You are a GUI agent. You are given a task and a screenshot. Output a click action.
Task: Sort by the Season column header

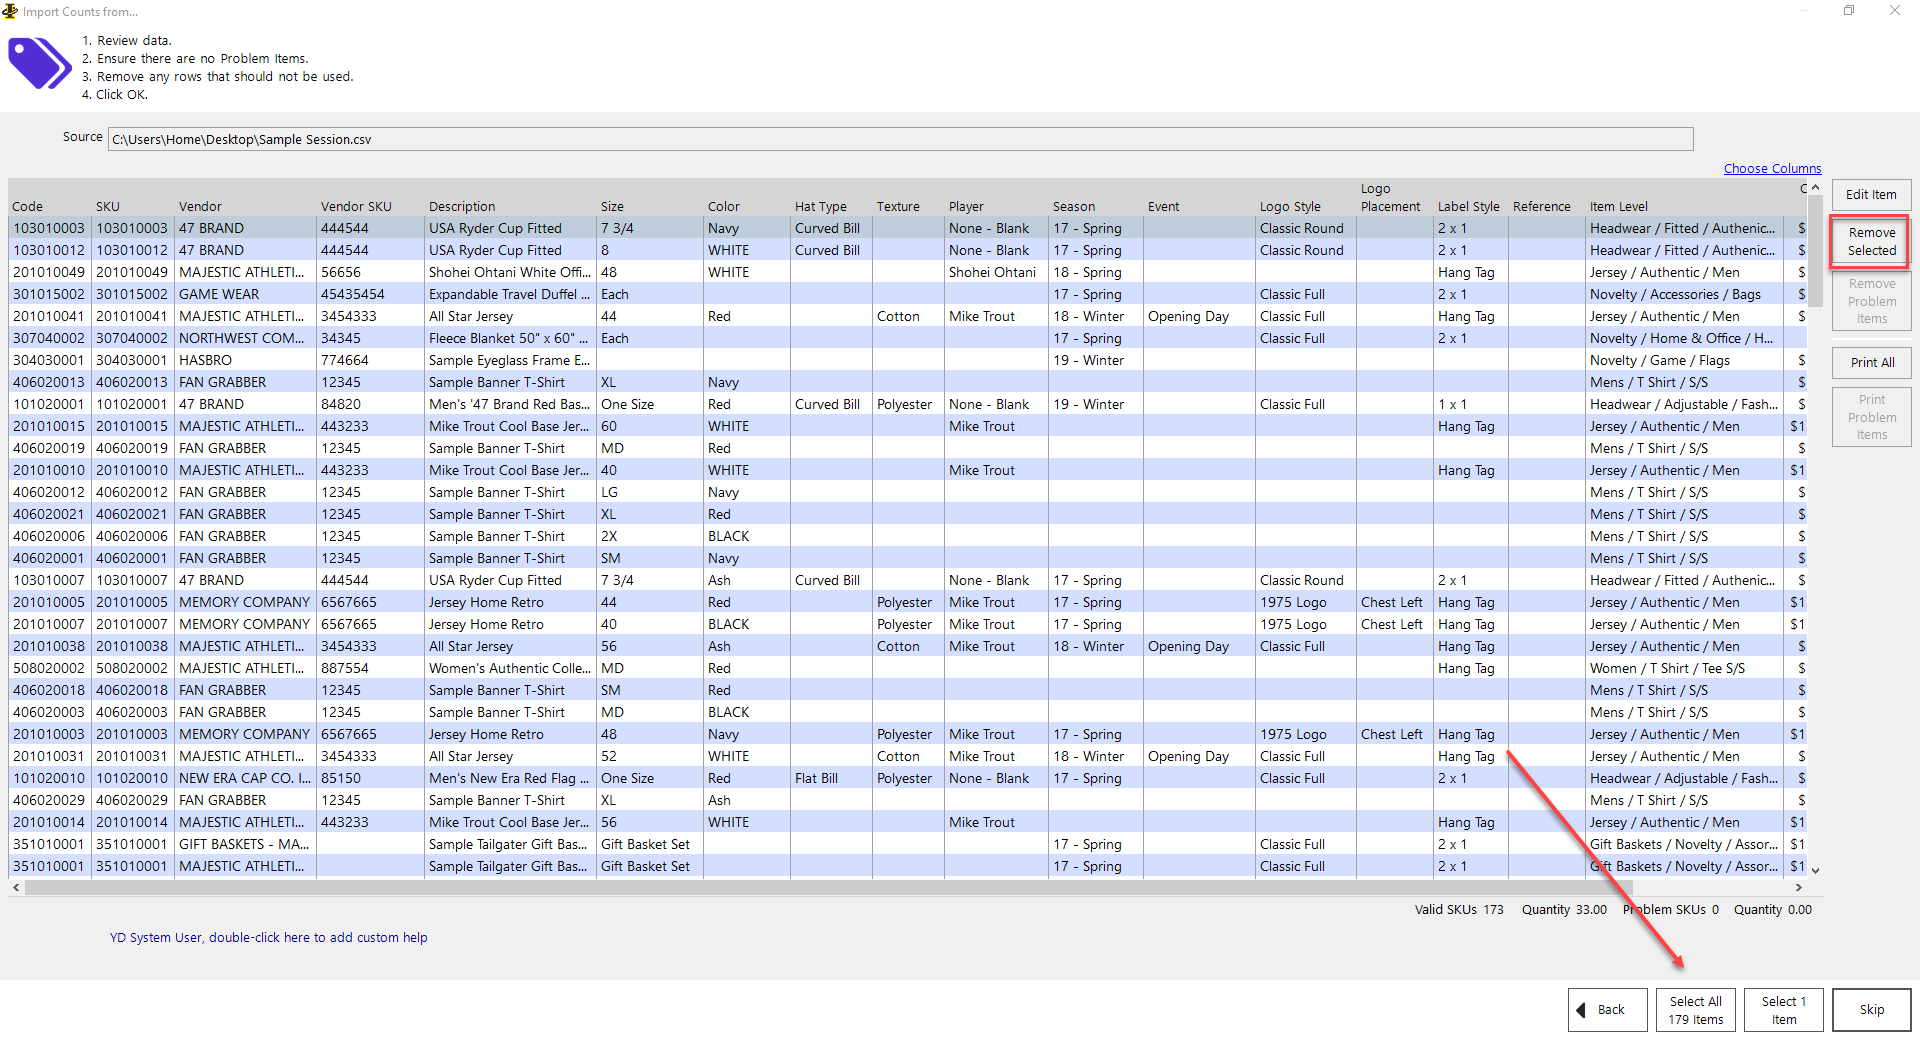(1073, 207)
